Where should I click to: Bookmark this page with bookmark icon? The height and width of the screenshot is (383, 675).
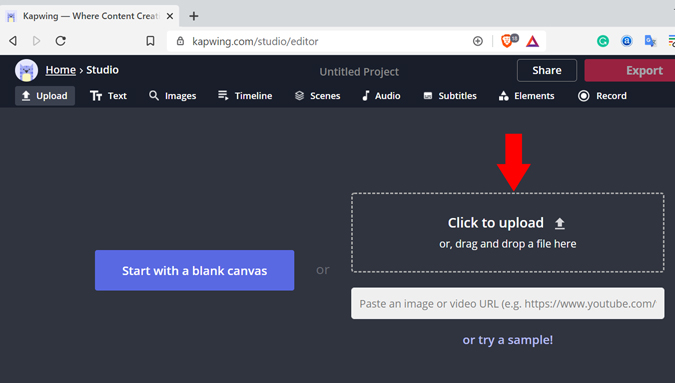150,41
